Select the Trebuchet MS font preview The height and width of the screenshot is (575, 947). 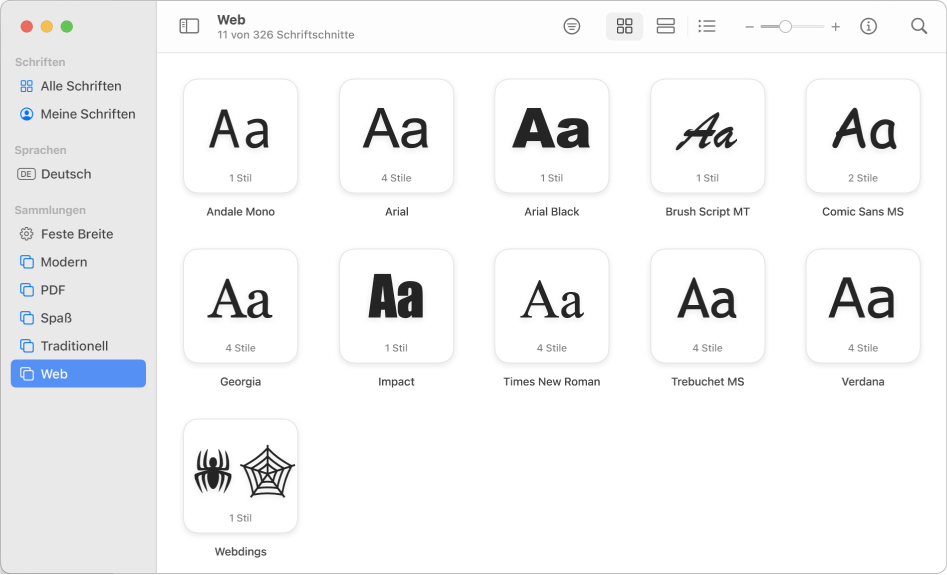[707, 306]
